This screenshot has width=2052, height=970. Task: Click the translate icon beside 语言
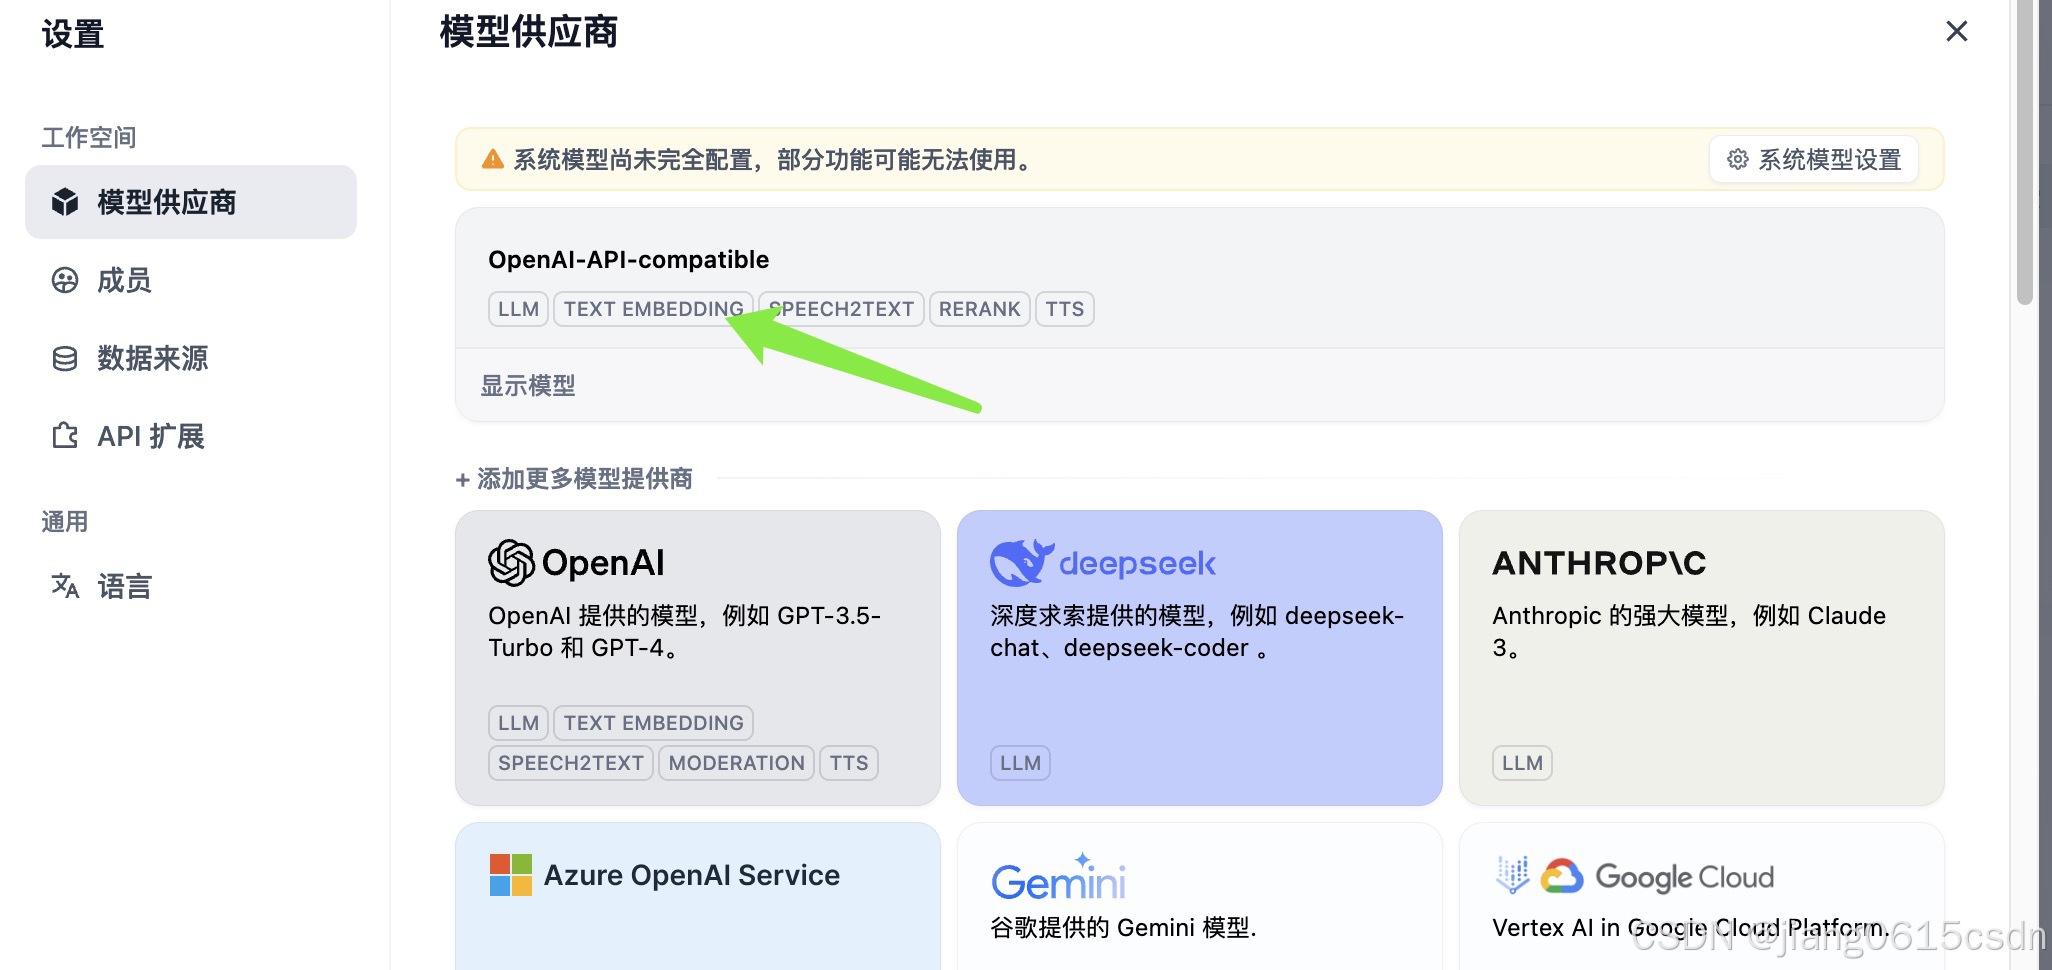click(65, 586)
